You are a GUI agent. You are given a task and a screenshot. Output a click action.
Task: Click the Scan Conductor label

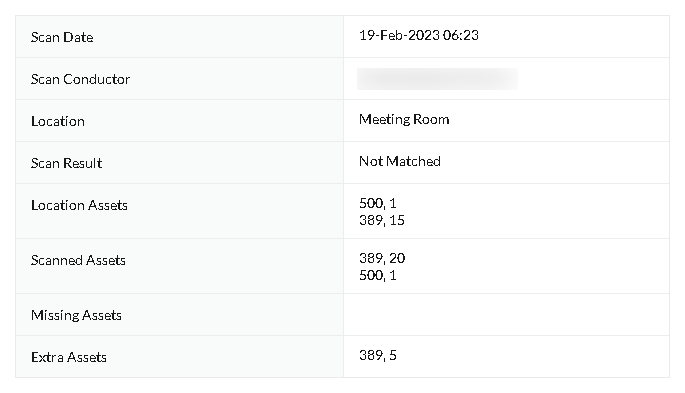click(80, 79)
